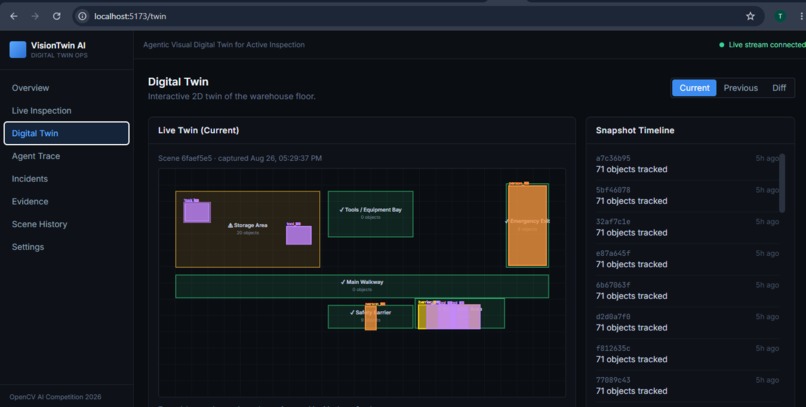
Task: Select Digital Twin in the sidebar
Action: [67, 133]
